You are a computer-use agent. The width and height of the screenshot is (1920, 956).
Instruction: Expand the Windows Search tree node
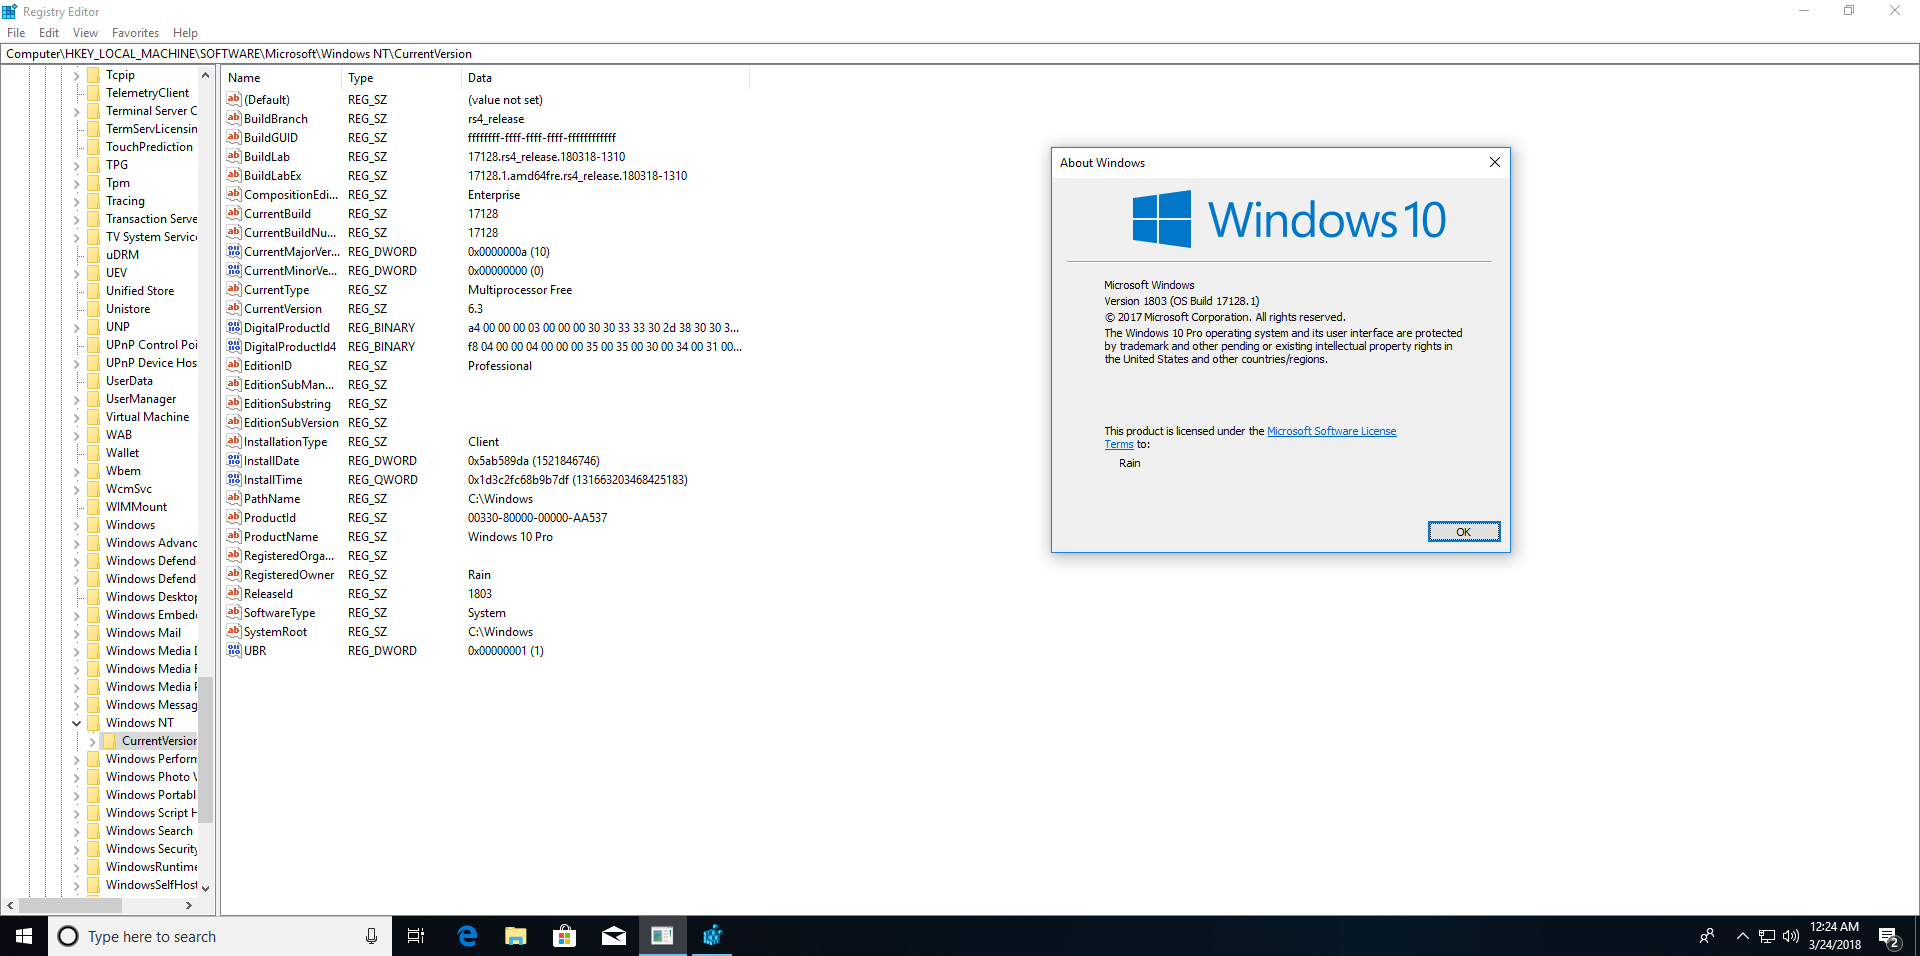(76, 831)
